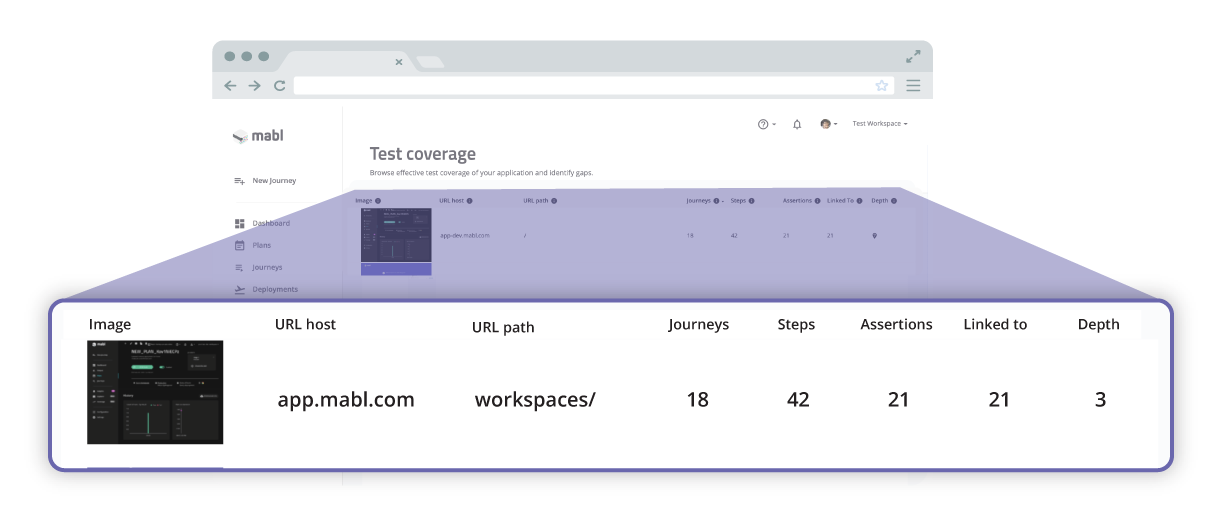Viewport: 1224px width, 528px height.
Task: Click app-dev.mabl.com host in table row
Action: (465, 235)
